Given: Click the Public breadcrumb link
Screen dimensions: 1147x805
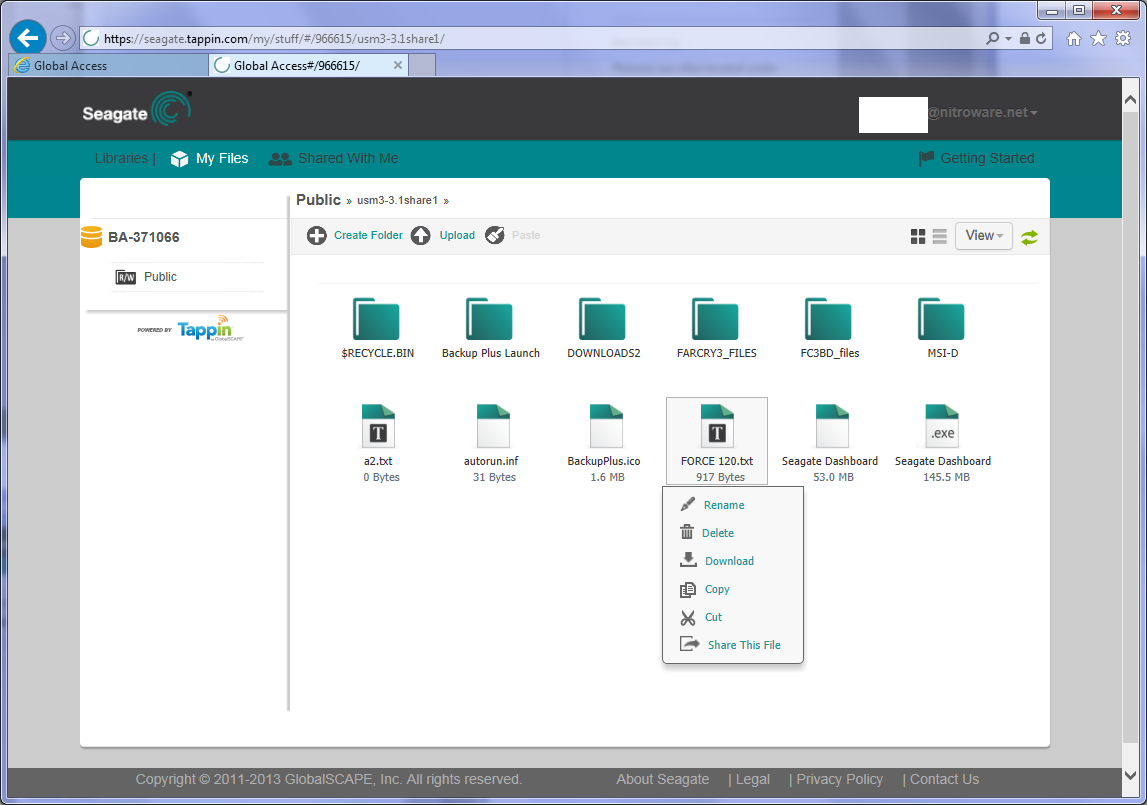Looking at the screenshot, I should pos(318,200).
